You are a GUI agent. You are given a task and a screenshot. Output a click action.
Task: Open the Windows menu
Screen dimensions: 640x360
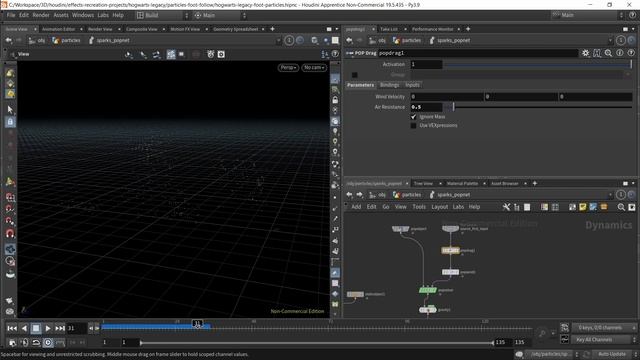tap(83, 15)
